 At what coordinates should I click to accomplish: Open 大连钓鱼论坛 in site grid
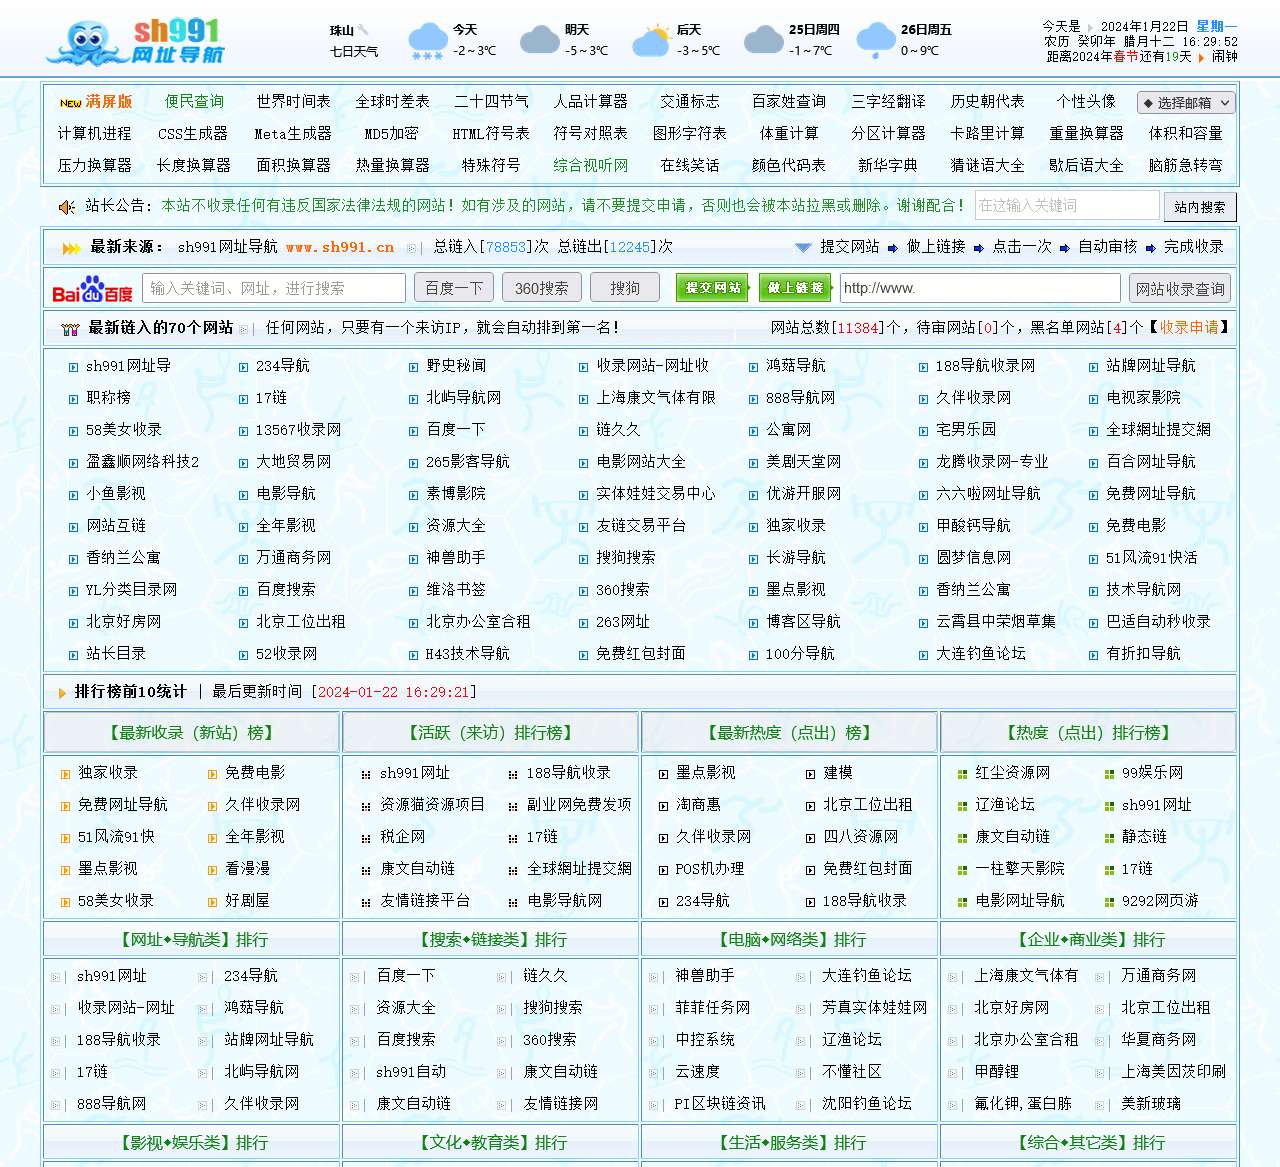pos(981,654)
